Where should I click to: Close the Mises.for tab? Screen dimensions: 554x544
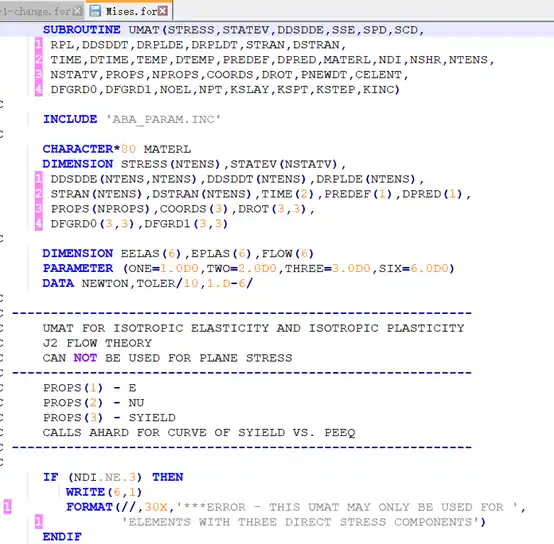coord(163,11)
